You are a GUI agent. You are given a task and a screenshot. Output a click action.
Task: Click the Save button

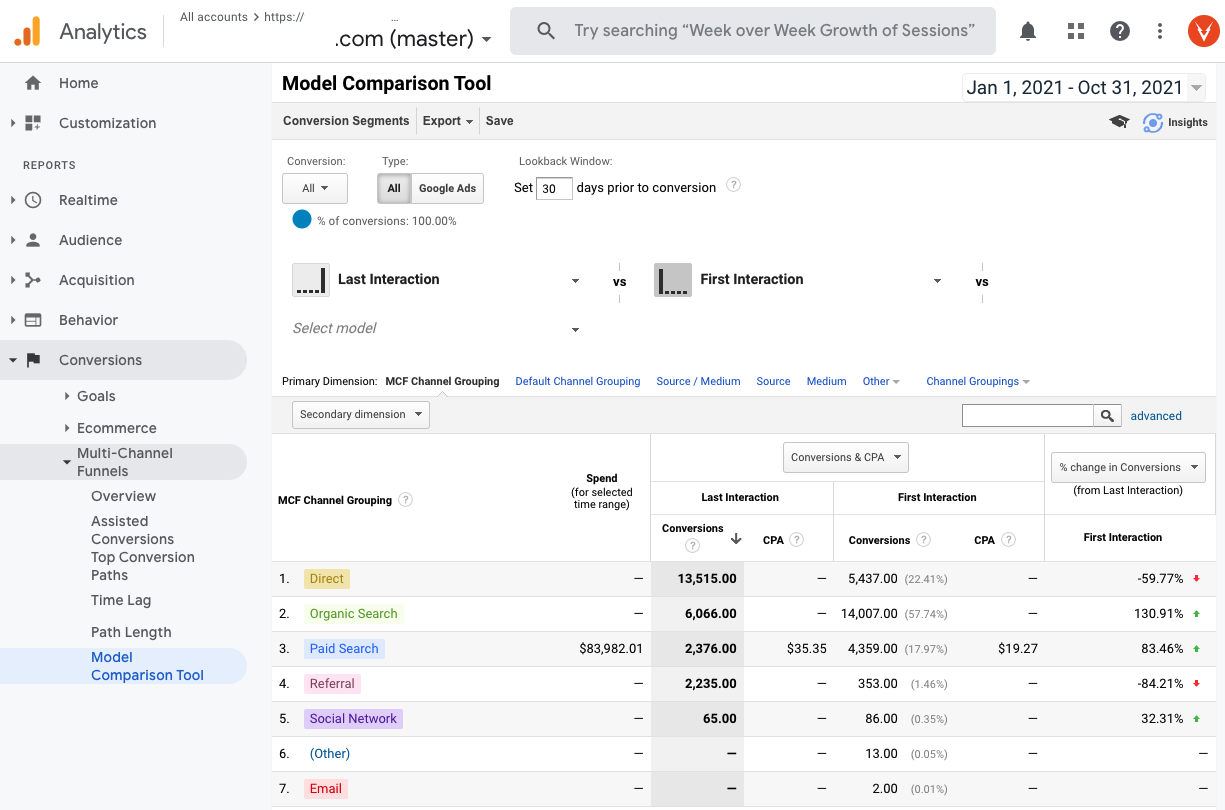tap(499, 120)
